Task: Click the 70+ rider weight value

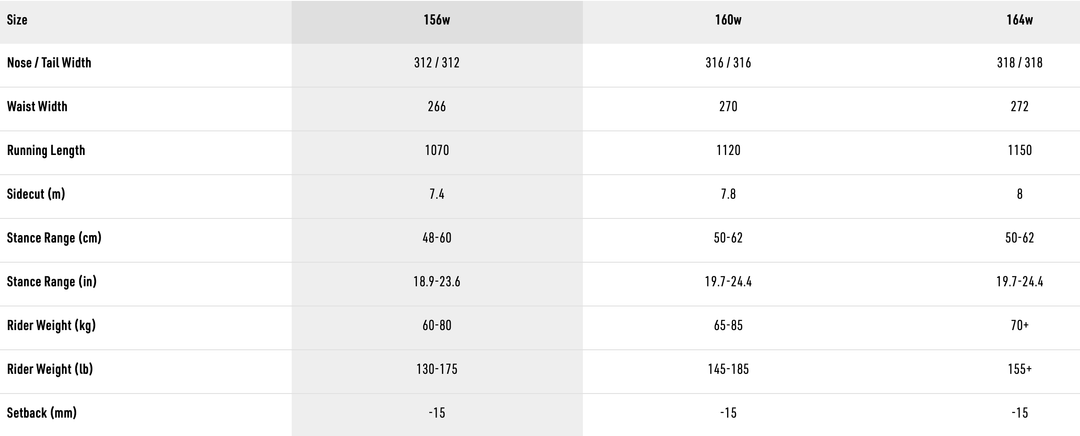Action: pos(1019,326)
